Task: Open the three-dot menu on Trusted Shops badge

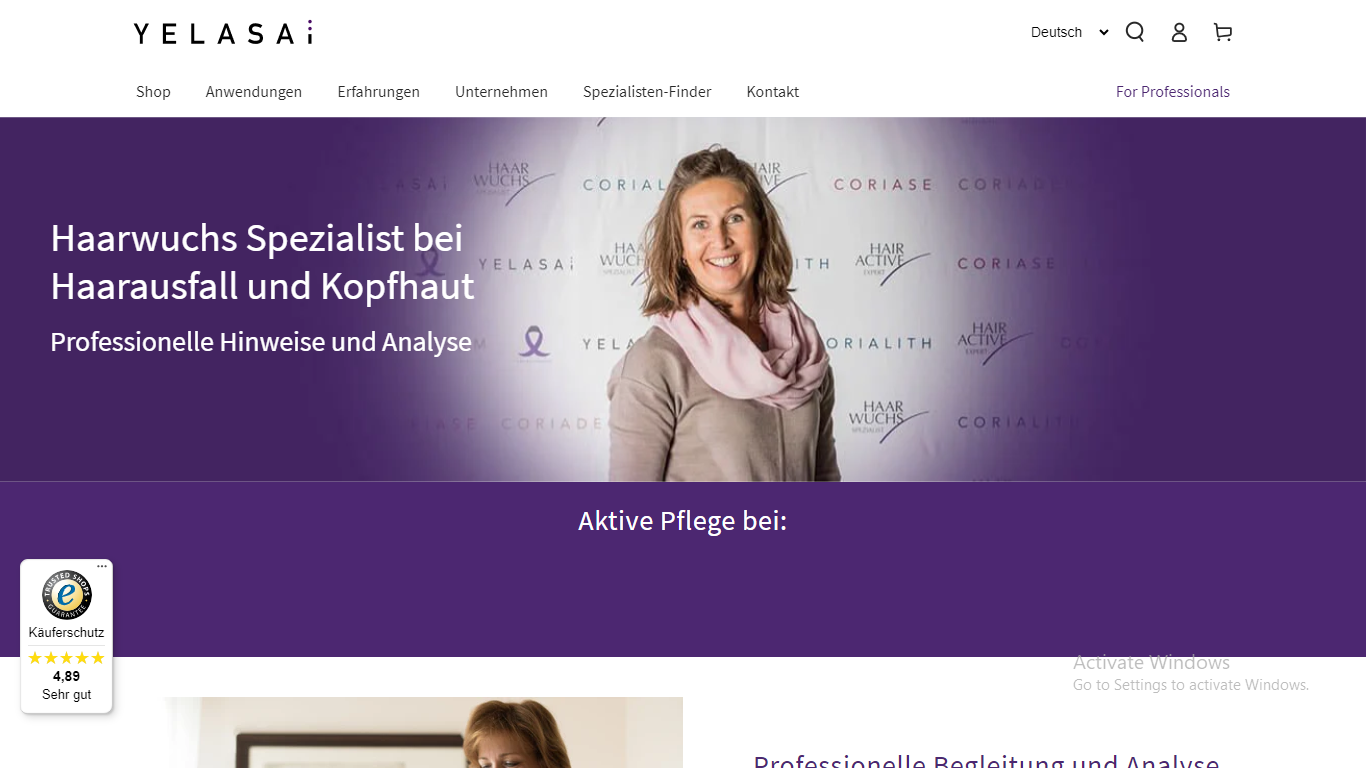Action: [x=102, y=566]
